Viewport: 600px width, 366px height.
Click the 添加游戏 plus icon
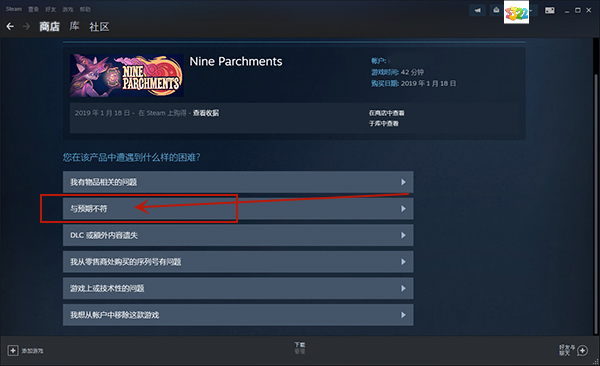click(x=13, y=350)
